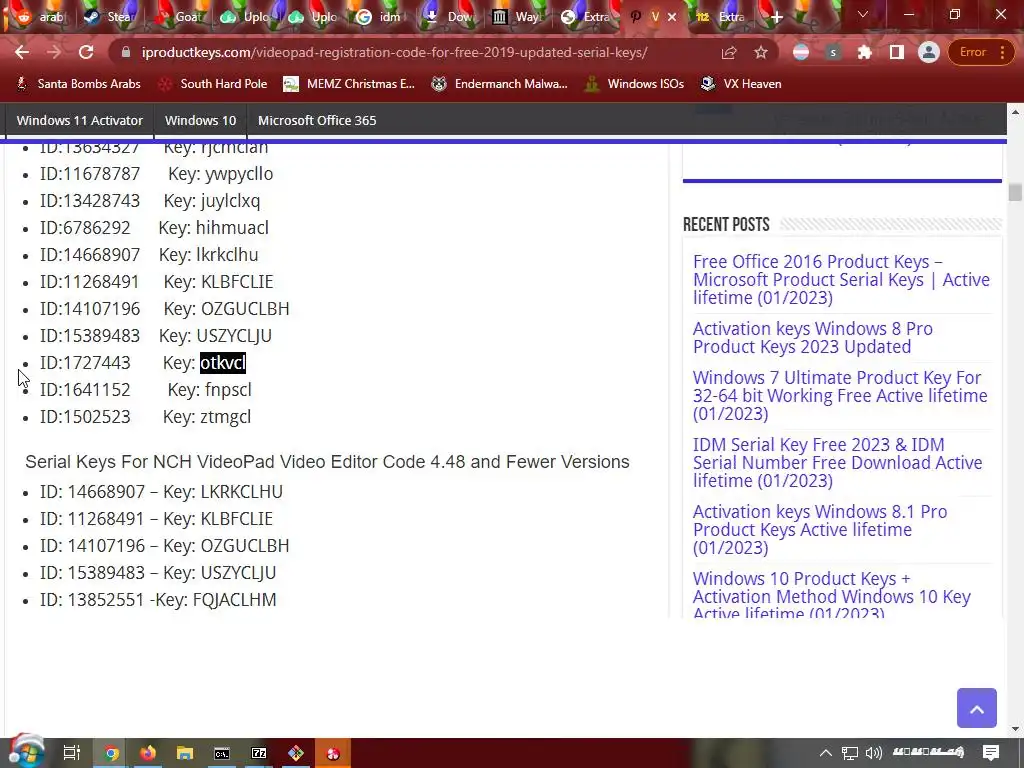Viewport: 1024px width, 768px height.
Task: Open the Endermanch Malware bookmark
Action: (500, 84)
